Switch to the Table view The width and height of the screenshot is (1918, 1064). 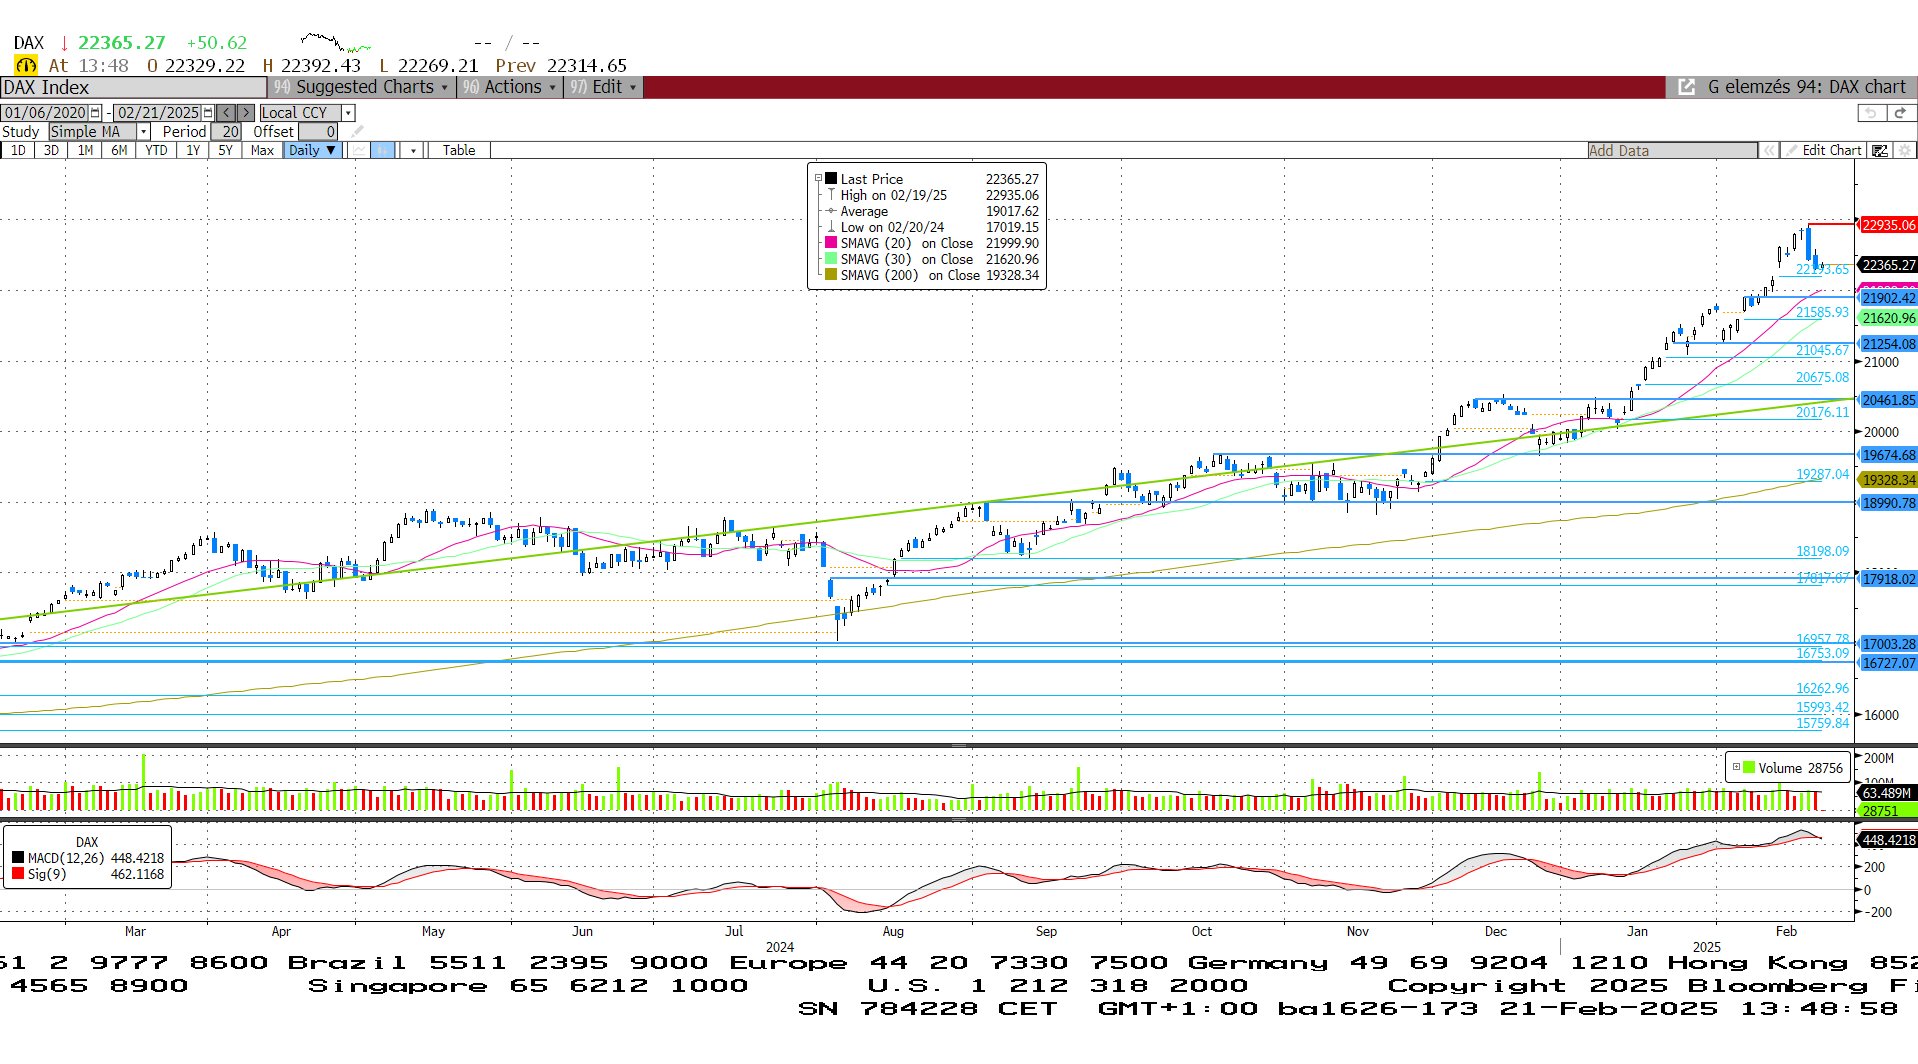click(x=459, y=150)
